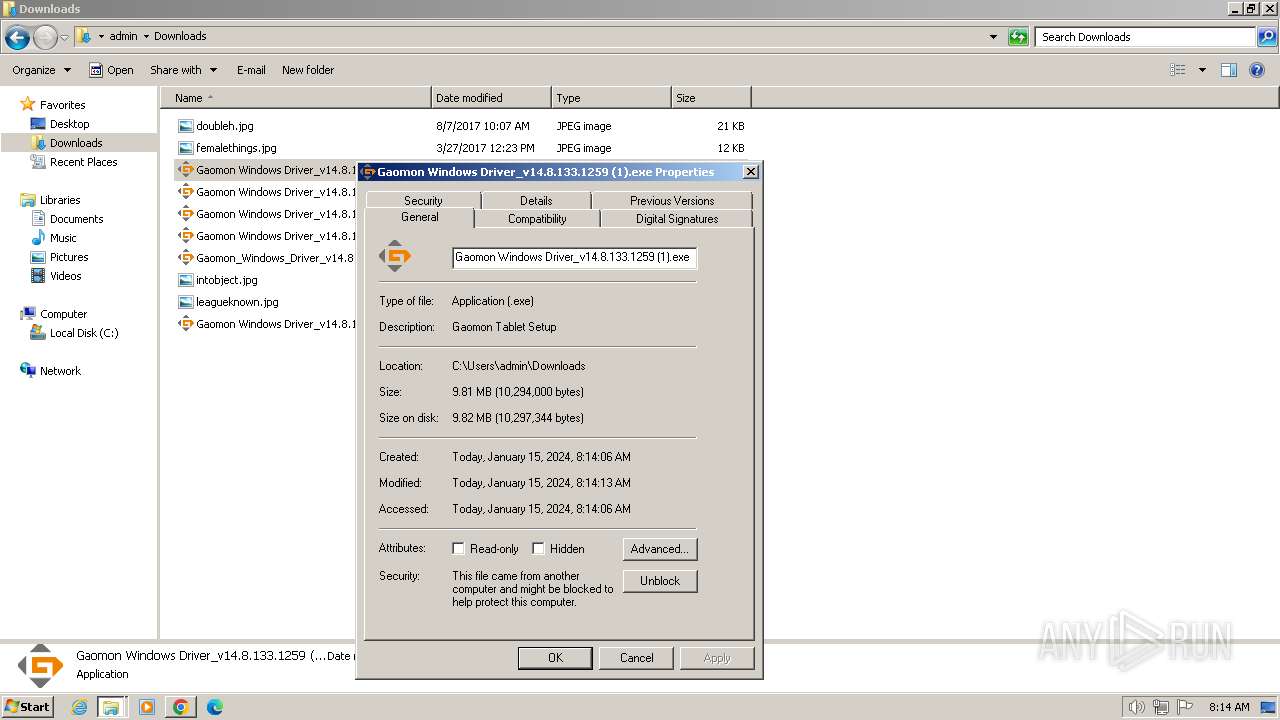Switch to the Security tab
1280x720 pixels.
[x=423, y=200]
